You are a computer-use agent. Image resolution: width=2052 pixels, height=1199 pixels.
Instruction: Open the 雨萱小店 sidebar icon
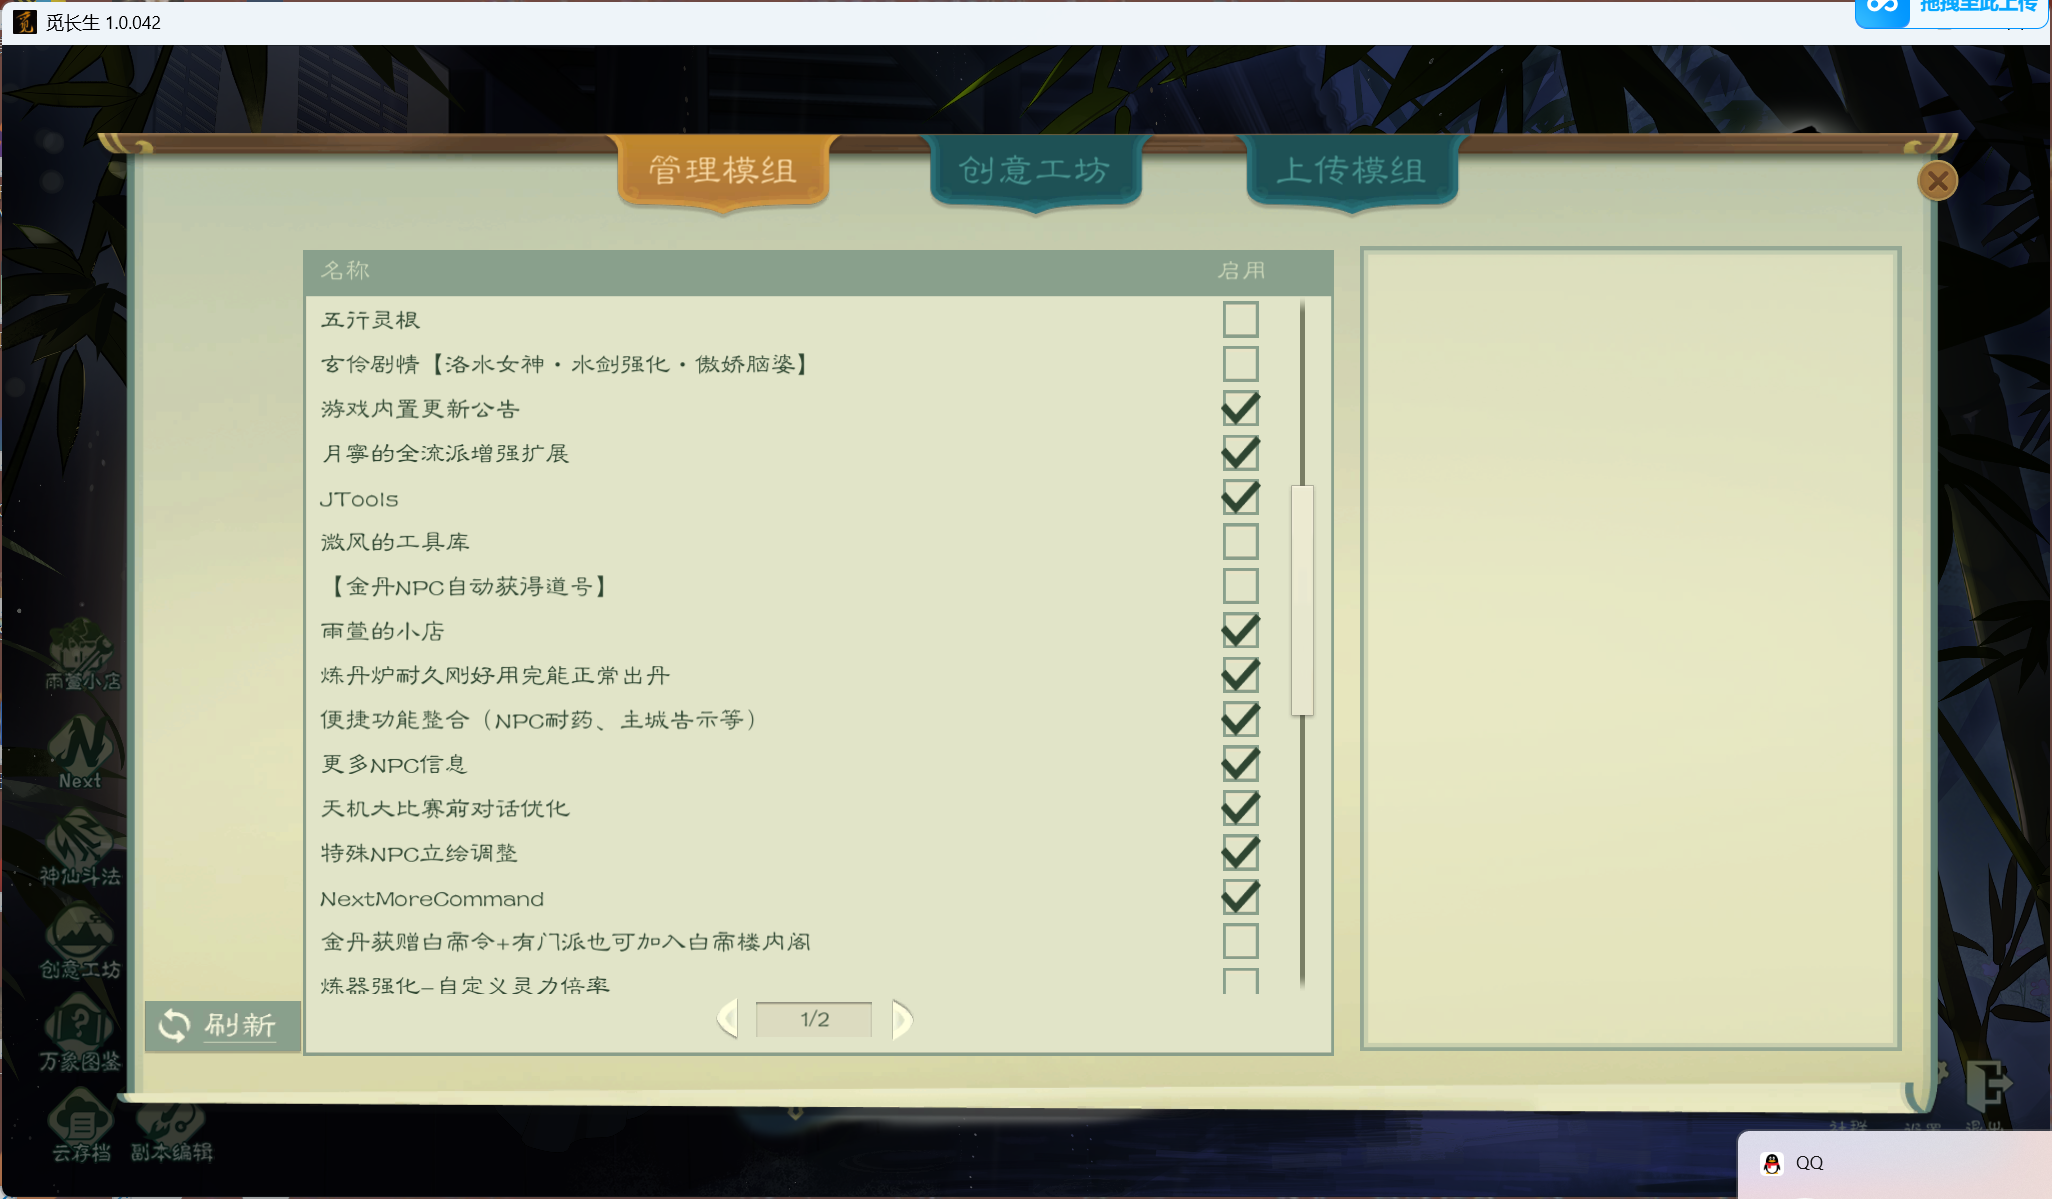80,655
